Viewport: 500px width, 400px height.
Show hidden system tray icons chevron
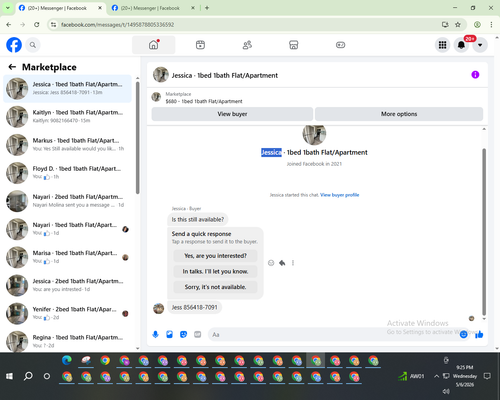436,376
